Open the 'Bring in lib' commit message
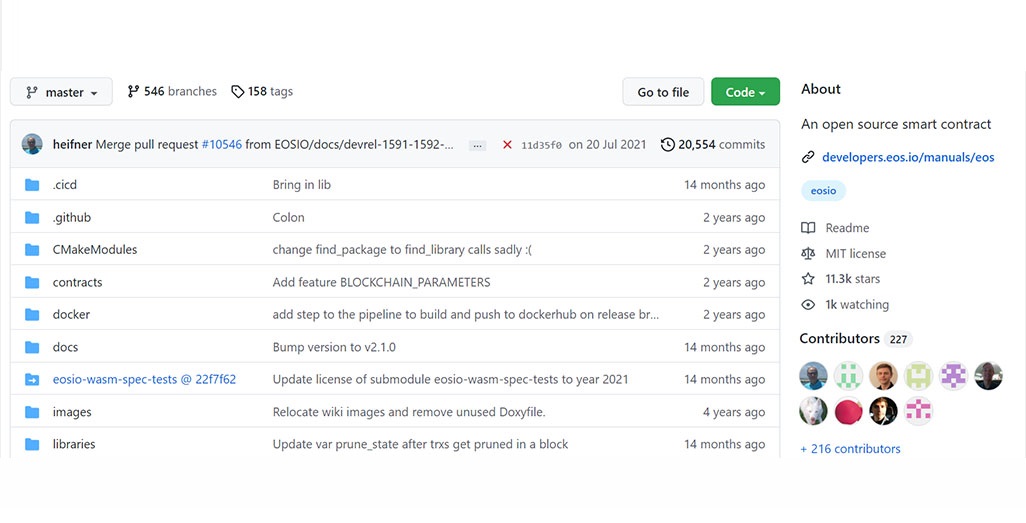The height and width of the screenshot is (523, 1026). 302,185
